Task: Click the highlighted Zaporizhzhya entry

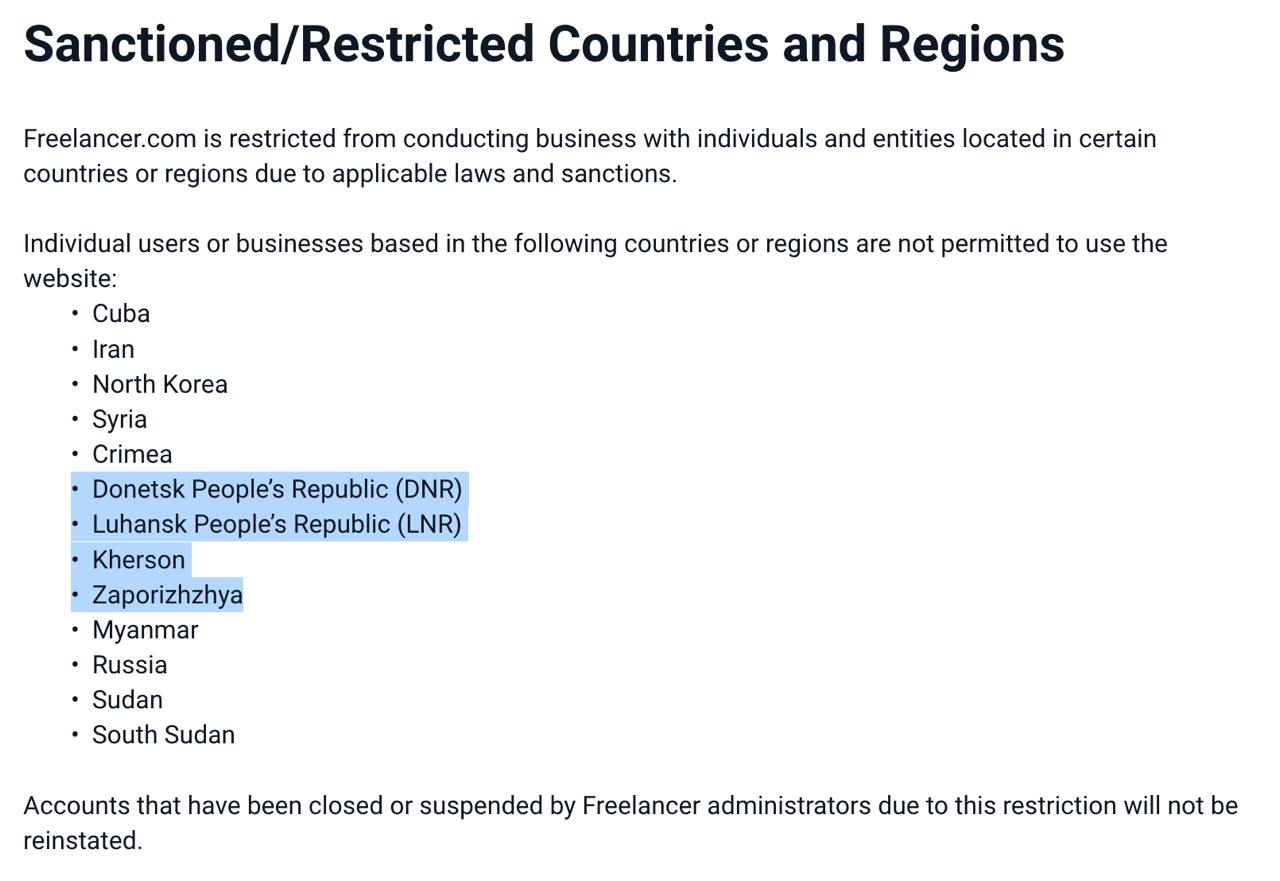Action: click(167, 595)
